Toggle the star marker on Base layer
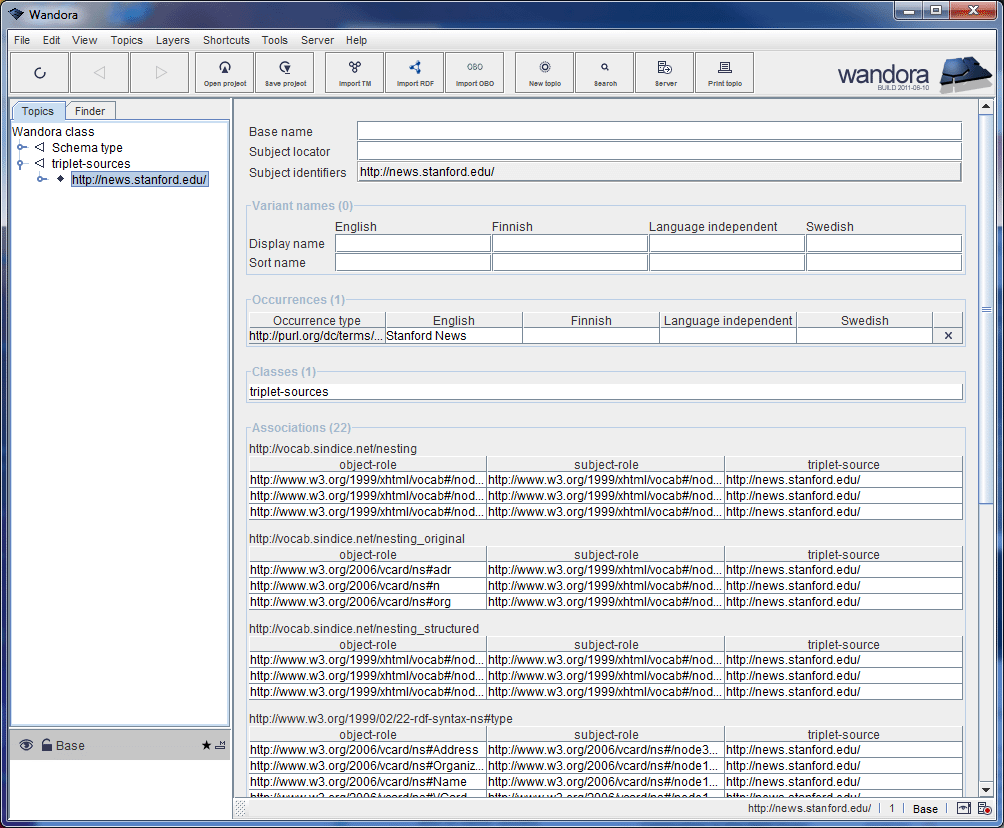Screen dimensions: 1004x828 click(206, 745)
